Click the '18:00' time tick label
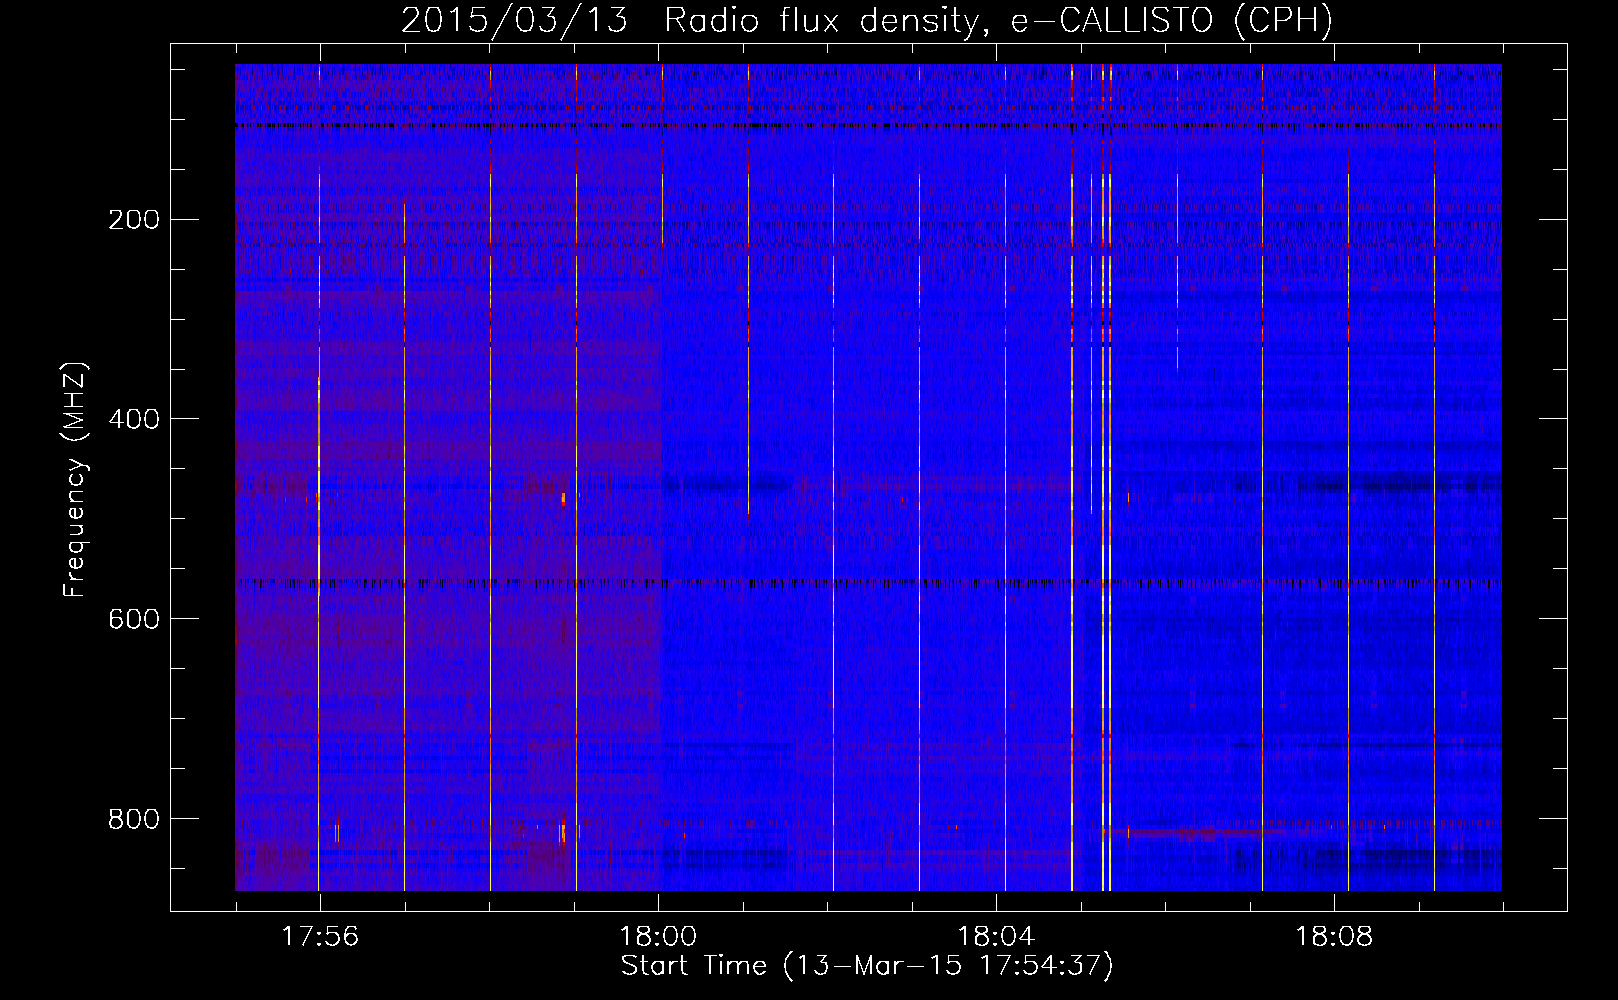Screen dimensions: 1618x1000 tap(658, 937)
